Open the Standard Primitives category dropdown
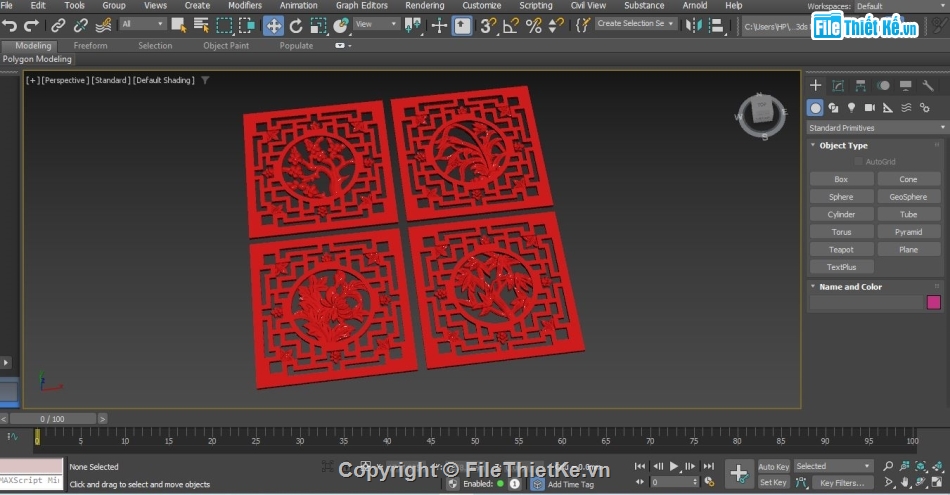Viewport: 950px width, 495px height. coord(876,128)
